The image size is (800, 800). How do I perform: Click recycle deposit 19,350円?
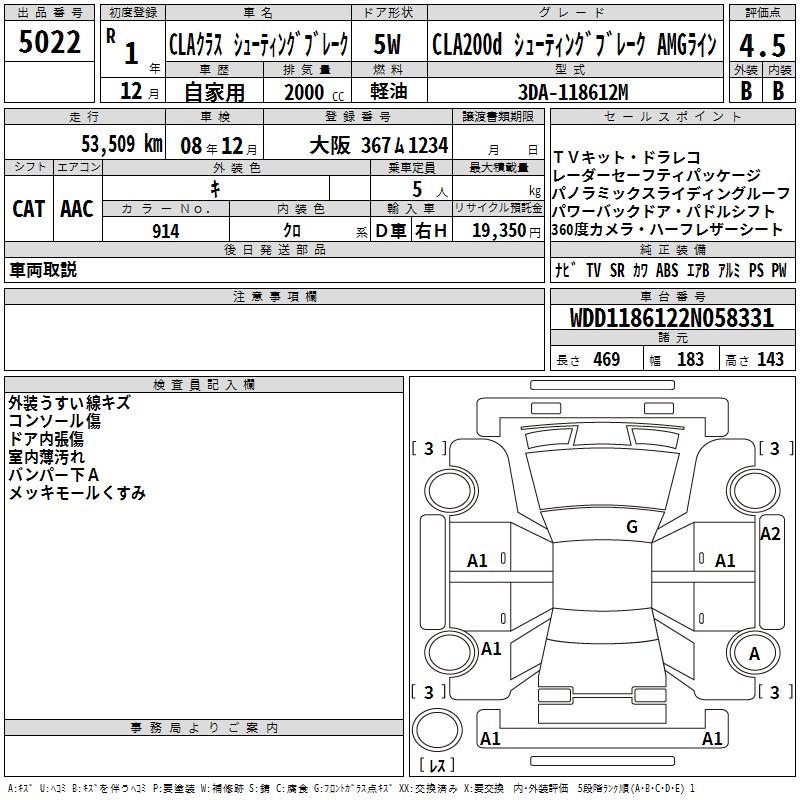tap(506, 231)
